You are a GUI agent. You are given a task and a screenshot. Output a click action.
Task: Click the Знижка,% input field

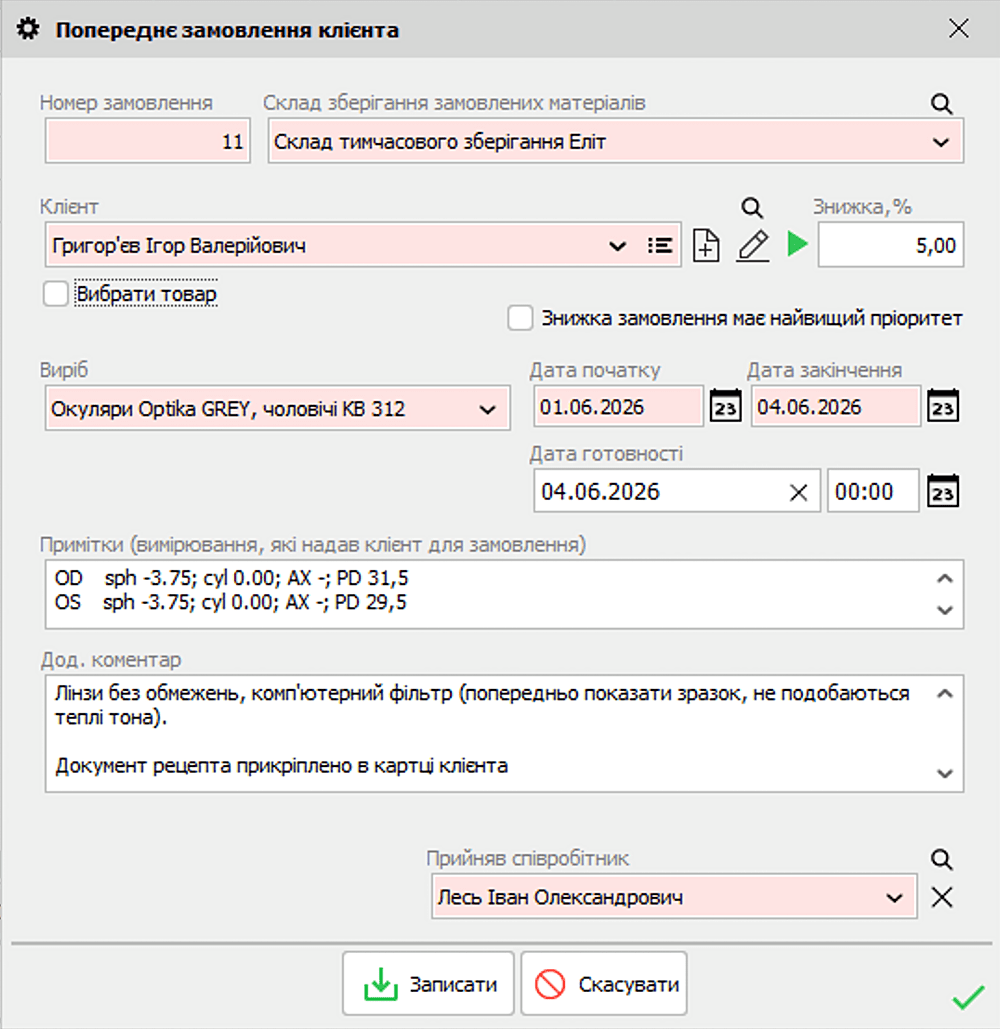pyautogui.click(x=890, y=245)
